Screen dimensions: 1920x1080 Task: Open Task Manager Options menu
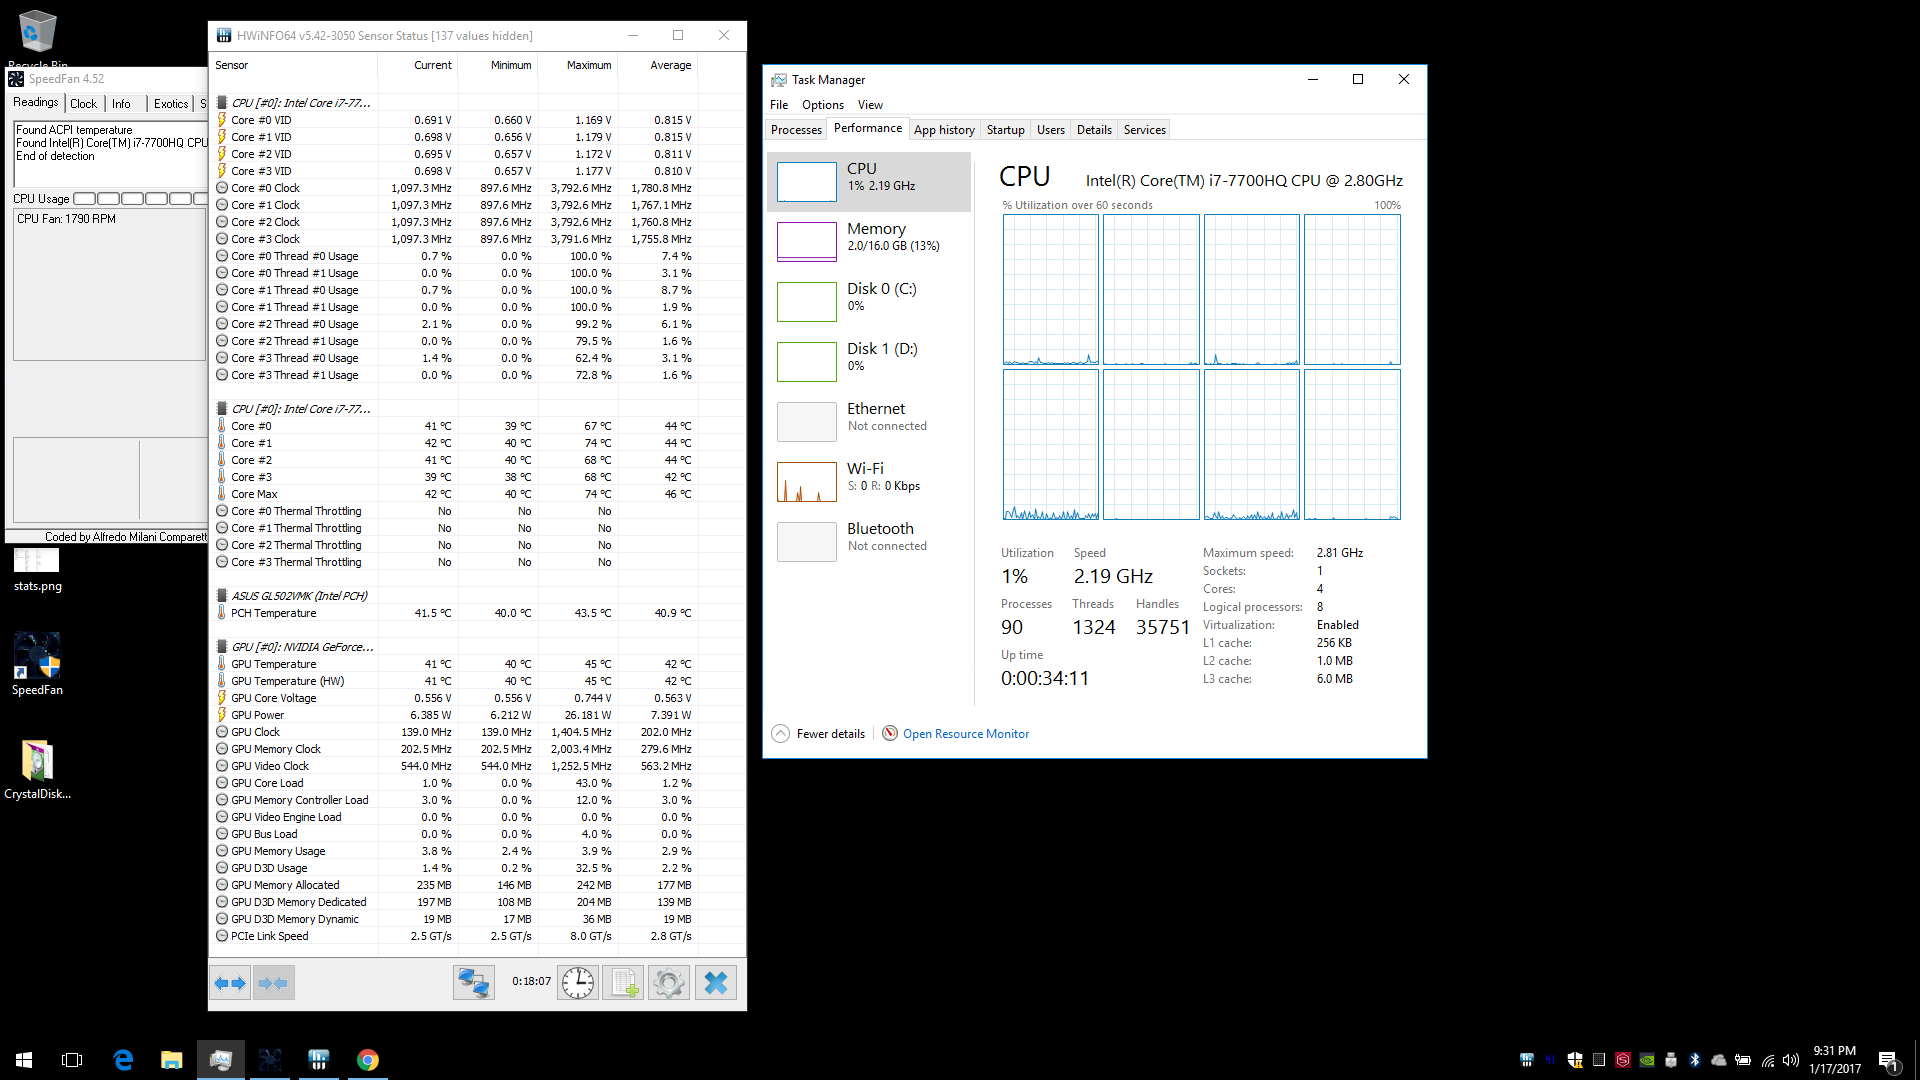point(823,105)
